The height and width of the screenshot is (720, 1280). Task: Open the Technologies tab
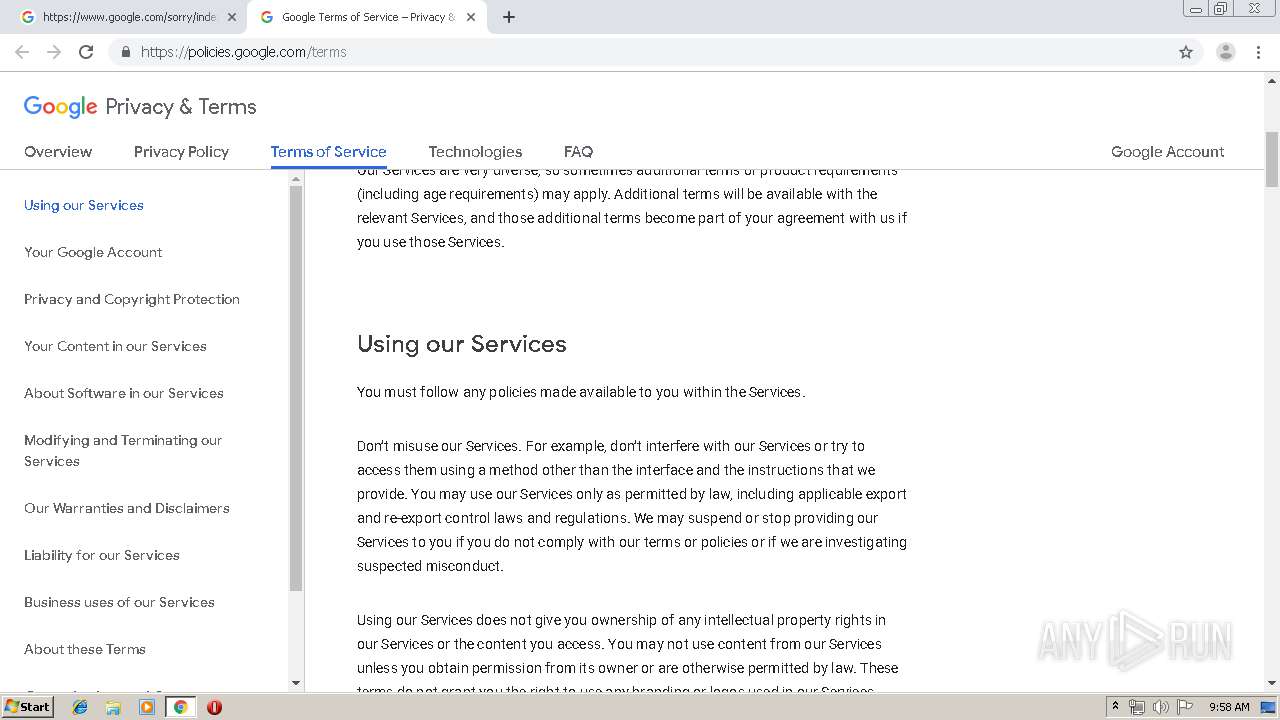click(475, 152)
